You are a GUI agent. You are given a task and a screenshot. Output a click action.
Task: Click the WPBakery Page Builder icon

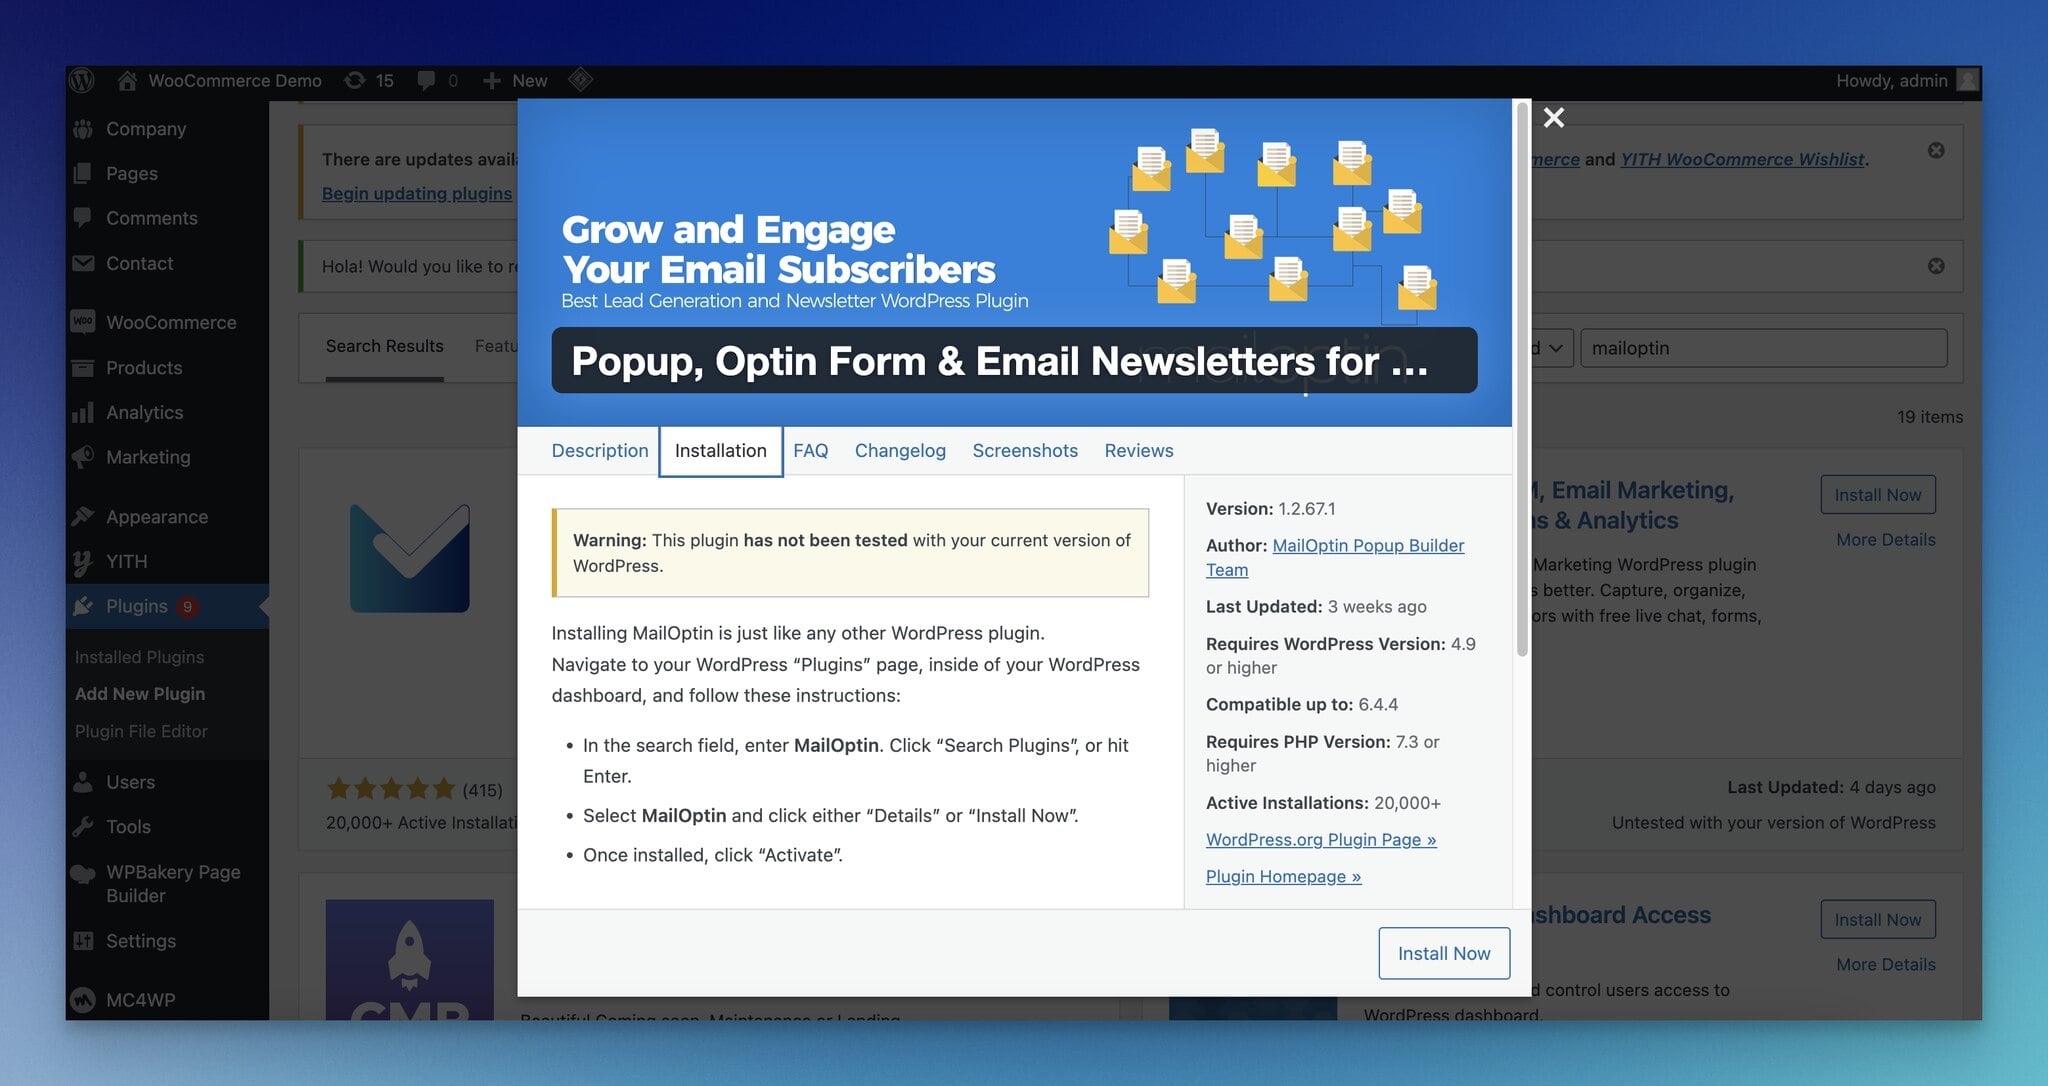click(83, 873)
